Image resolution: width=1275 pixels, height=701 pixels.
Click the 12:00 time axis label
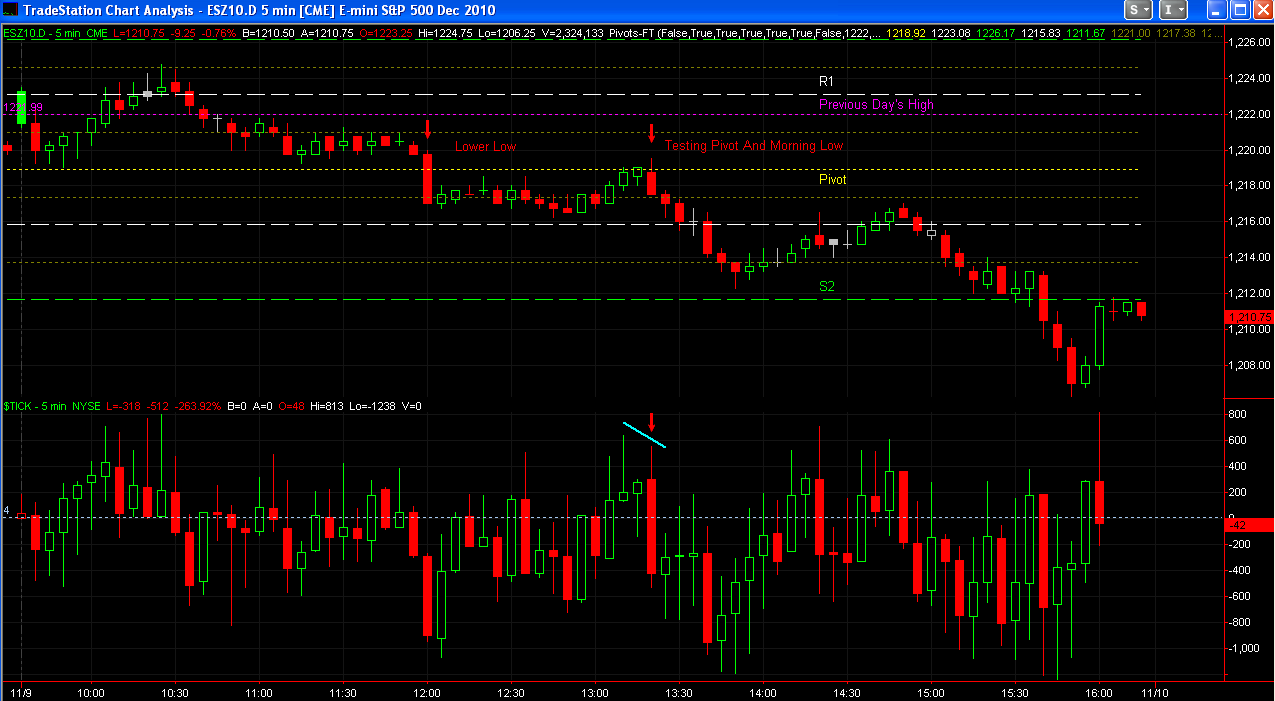(x=427, y=691)
